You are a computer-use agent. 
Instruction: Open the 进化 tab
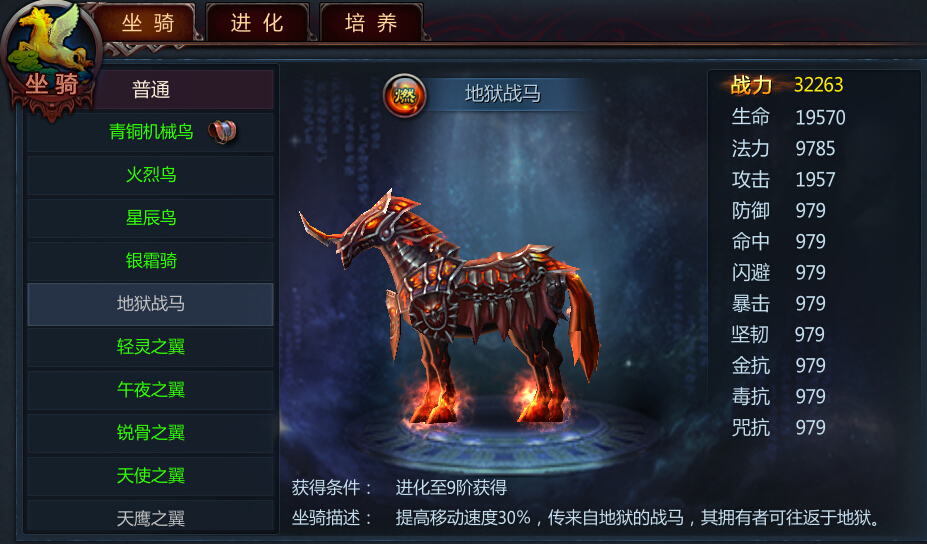coord(257,23)
